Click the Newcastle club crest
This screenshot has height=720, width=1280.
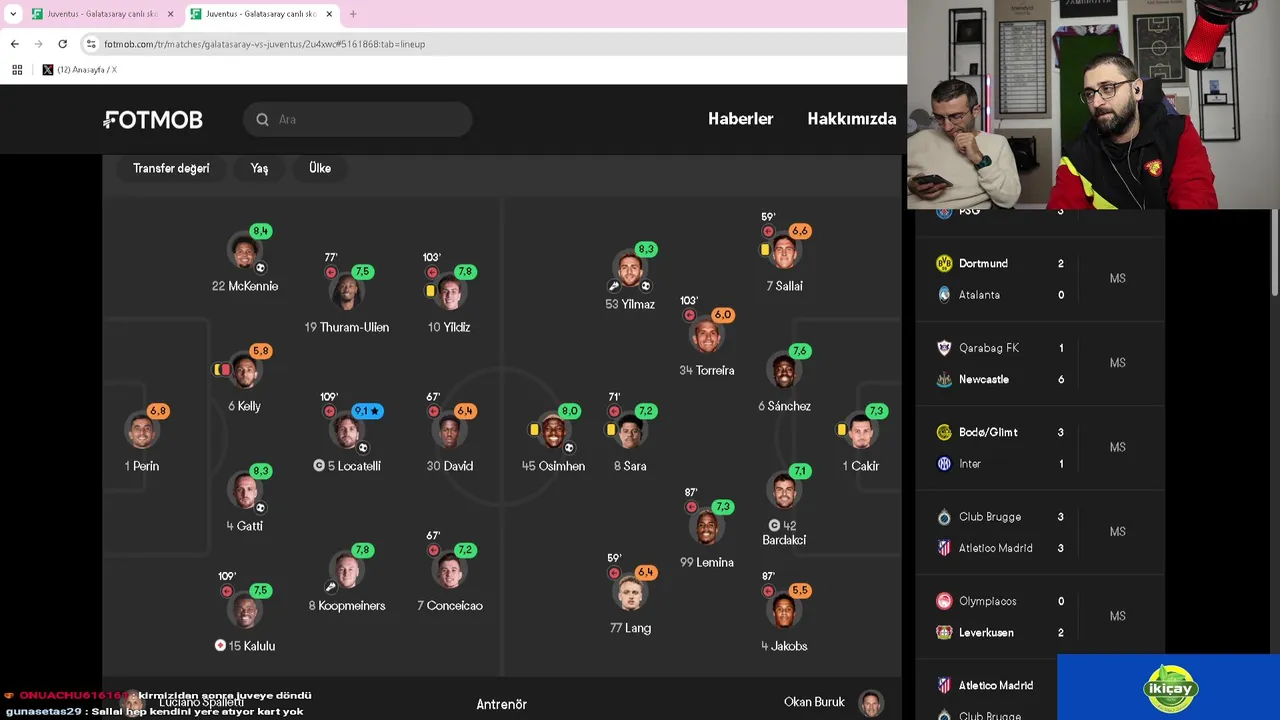pyautogui.click(x=944, y=379)
